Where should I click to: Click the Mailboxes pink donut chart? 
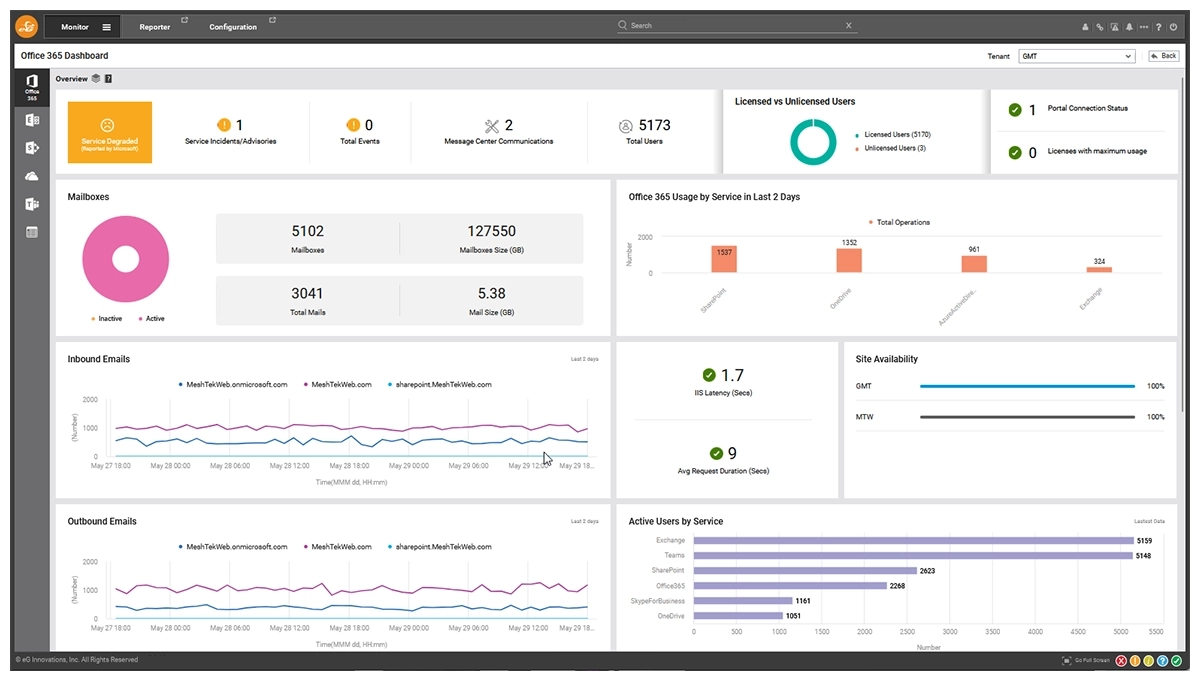tap(125, 259)
